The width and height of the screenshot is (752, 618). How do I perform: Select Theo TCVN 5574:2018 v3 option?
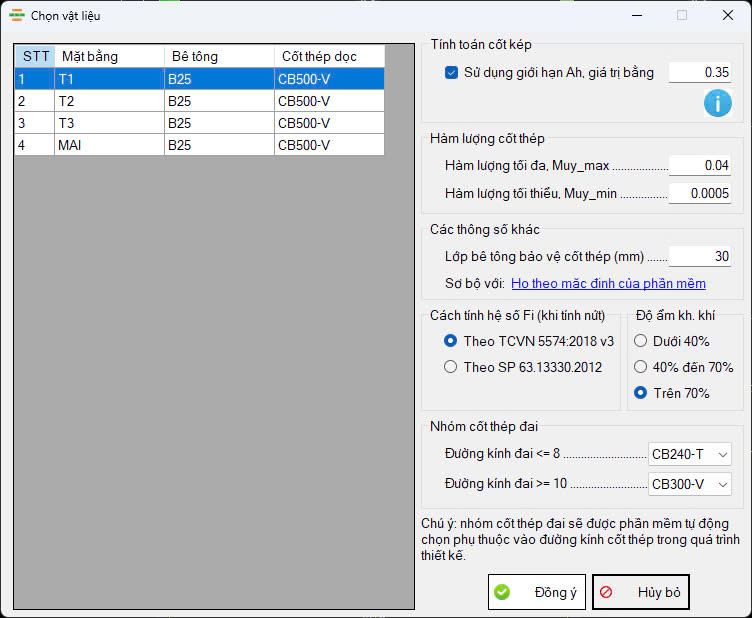click(x=451, y=341)
